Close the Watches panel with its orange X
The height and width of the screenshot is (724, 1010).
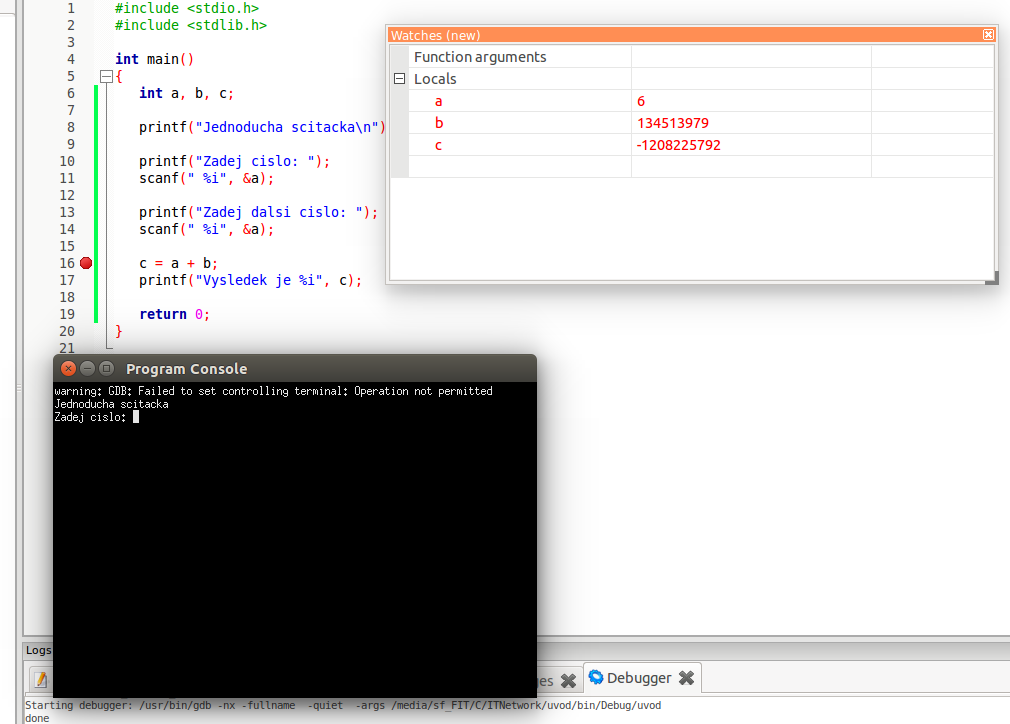click(x=988, y=34)
